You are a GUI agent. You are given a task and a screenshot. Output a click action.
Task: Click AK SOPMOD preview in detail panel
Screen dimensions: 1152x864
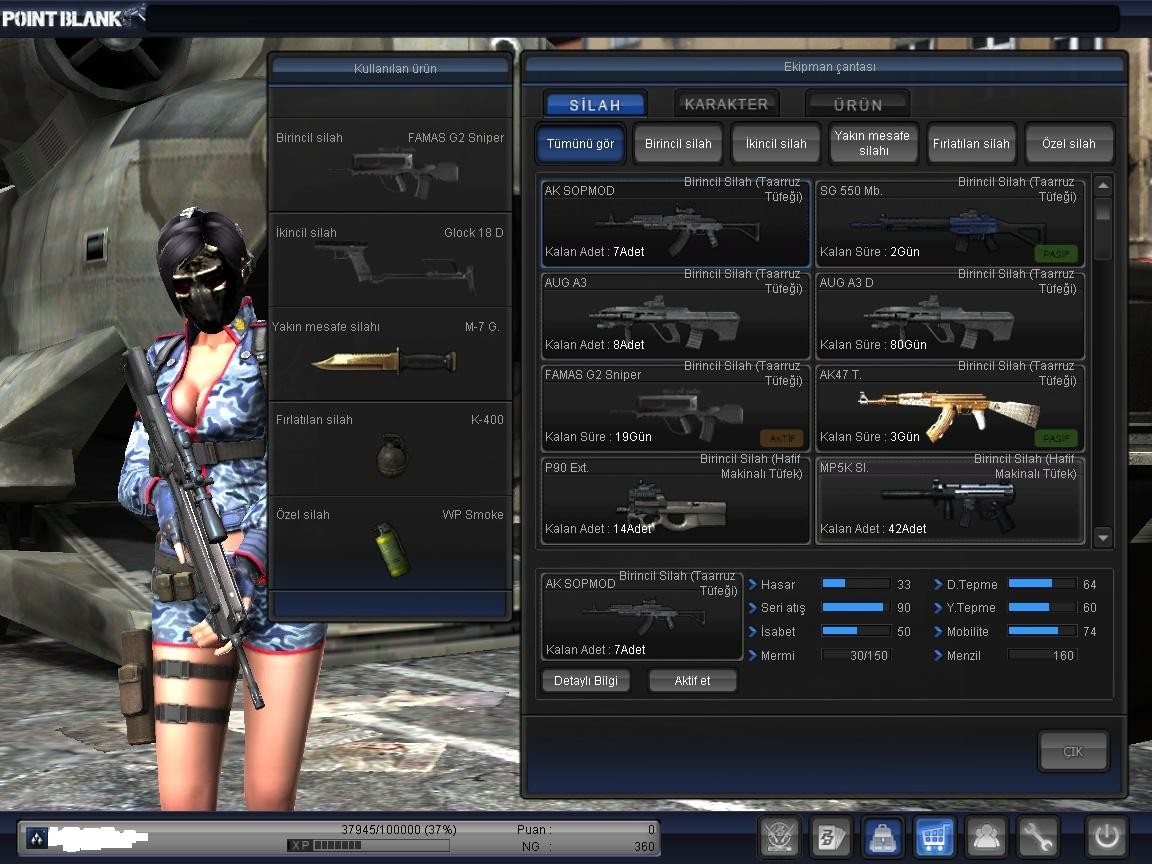[642, 616]
